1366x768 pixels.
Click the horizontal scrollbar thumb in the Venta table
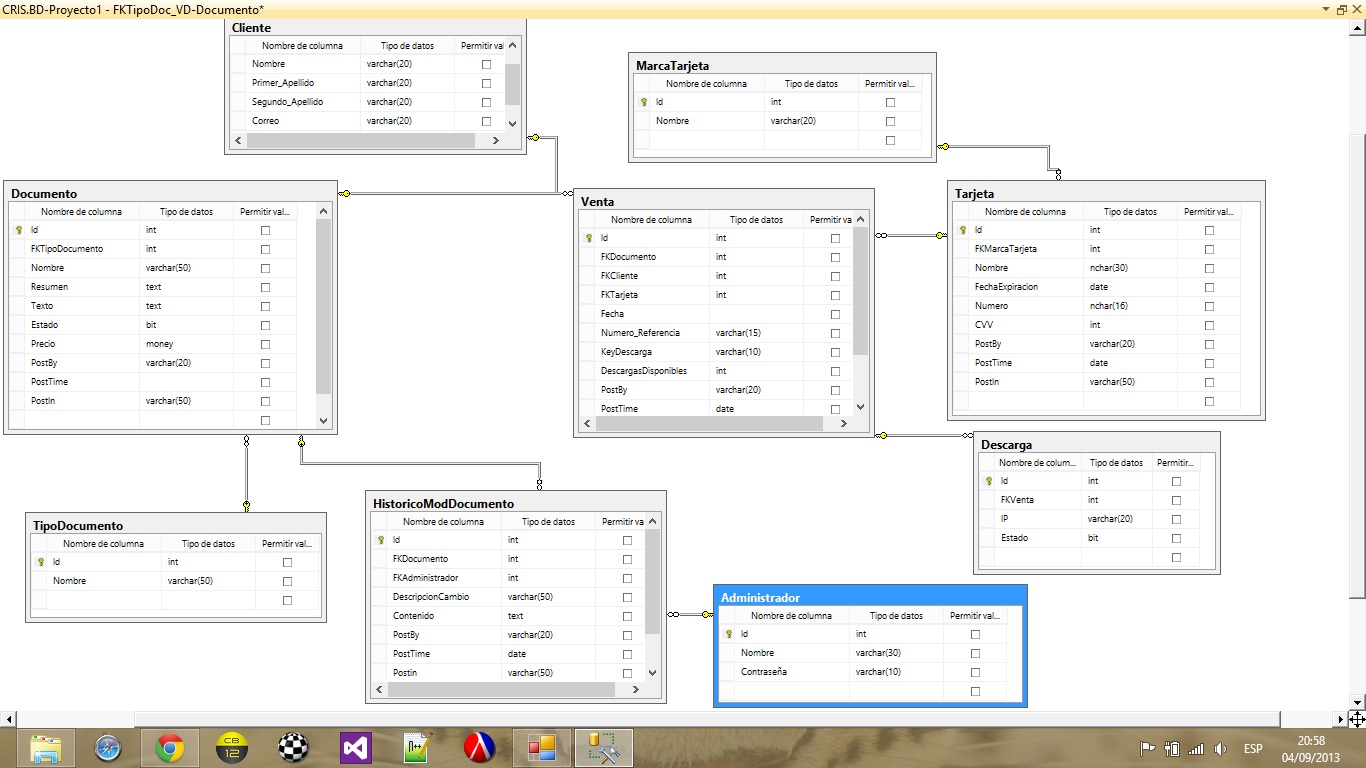(x=715, y=424)
